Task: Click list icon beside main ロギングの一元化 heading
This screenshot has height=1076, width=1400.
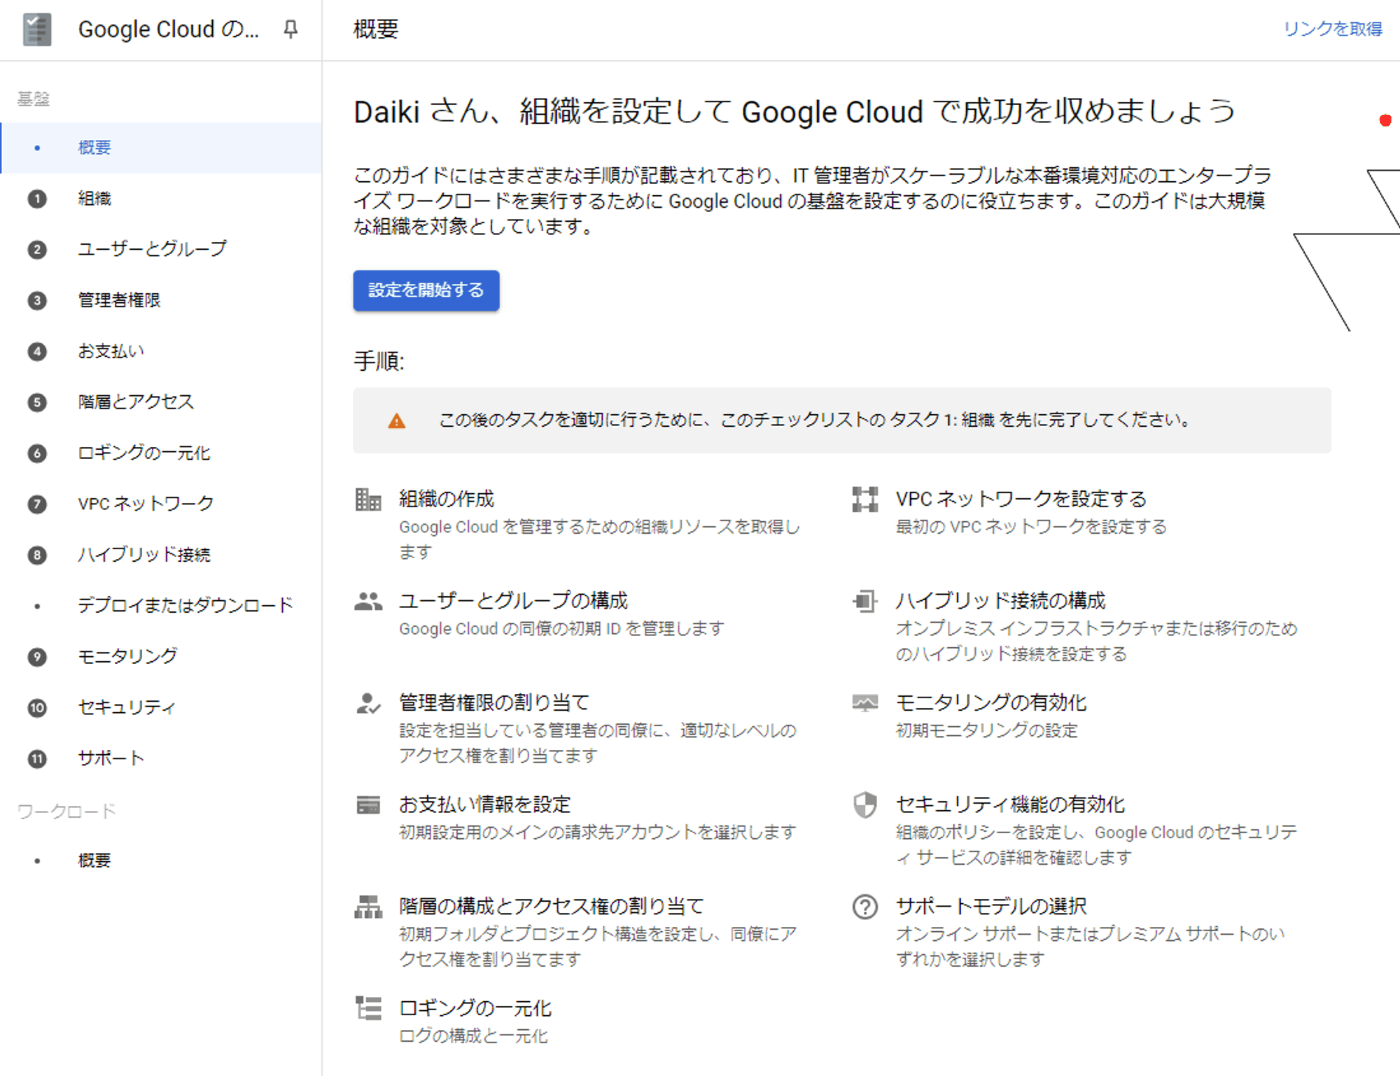Action: tap(368, 1008)
